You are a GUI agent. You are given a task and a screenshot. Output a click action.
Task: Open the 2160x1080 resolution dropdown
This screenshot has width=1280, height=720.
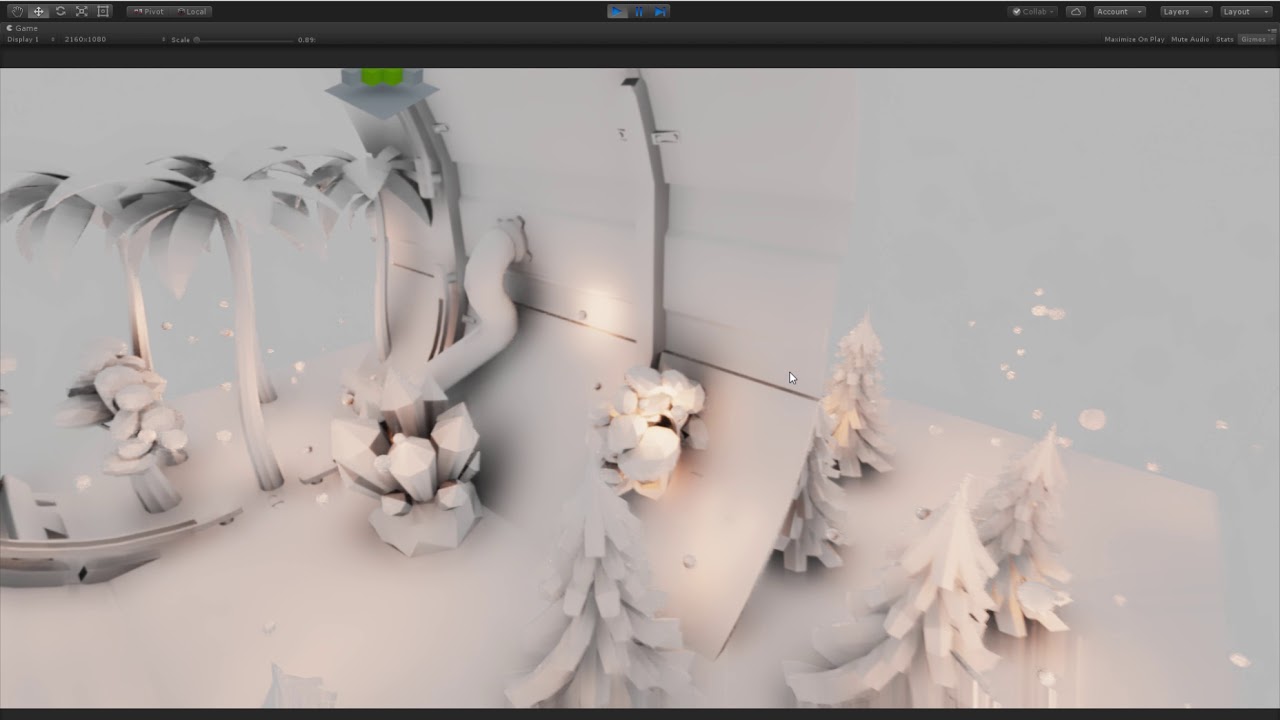pyautogui.click(x=113, y=39)
